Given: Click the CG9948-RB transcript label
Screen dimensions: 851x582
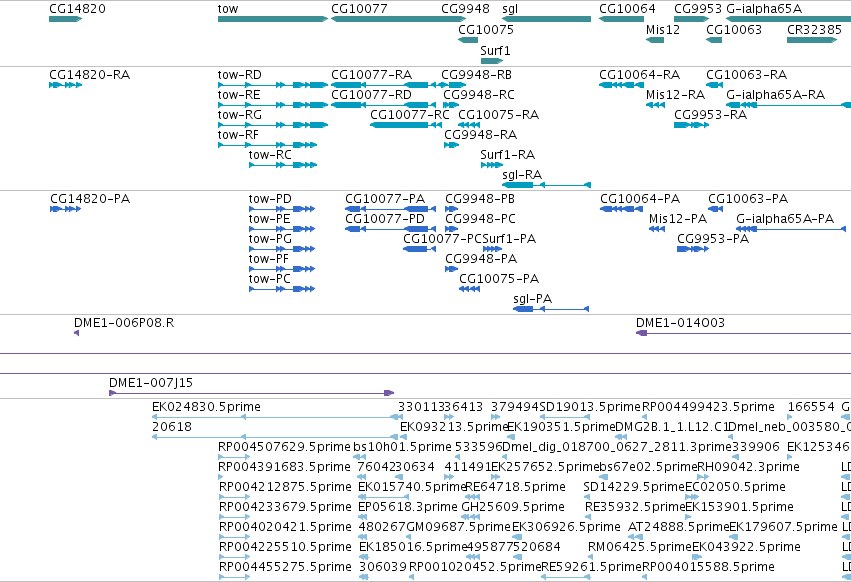Looking at the screenshot, I should click(476, 74).
